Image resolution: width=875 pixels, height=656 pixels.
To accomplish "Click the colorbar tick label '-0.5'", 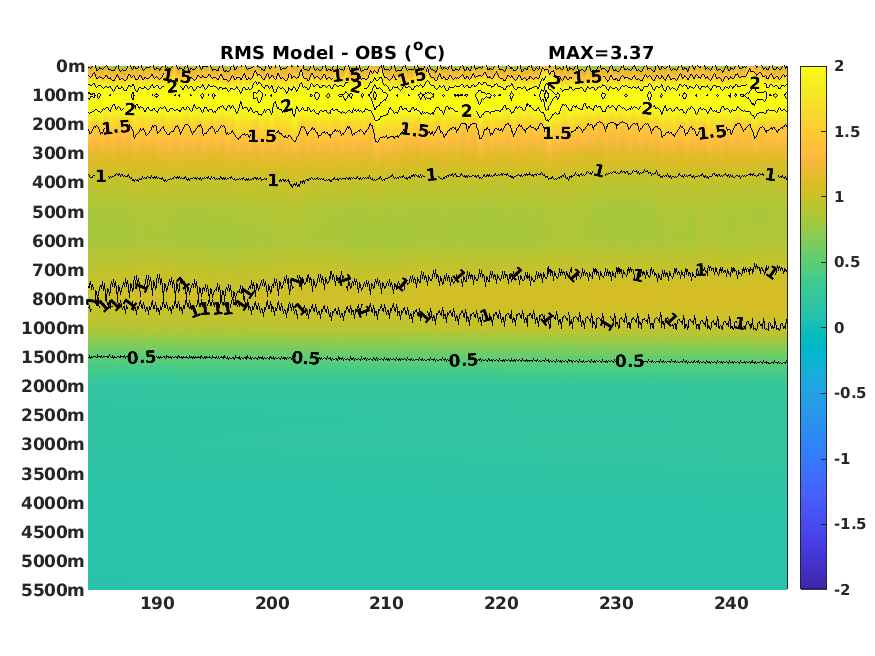I will (x=850, y=394).
